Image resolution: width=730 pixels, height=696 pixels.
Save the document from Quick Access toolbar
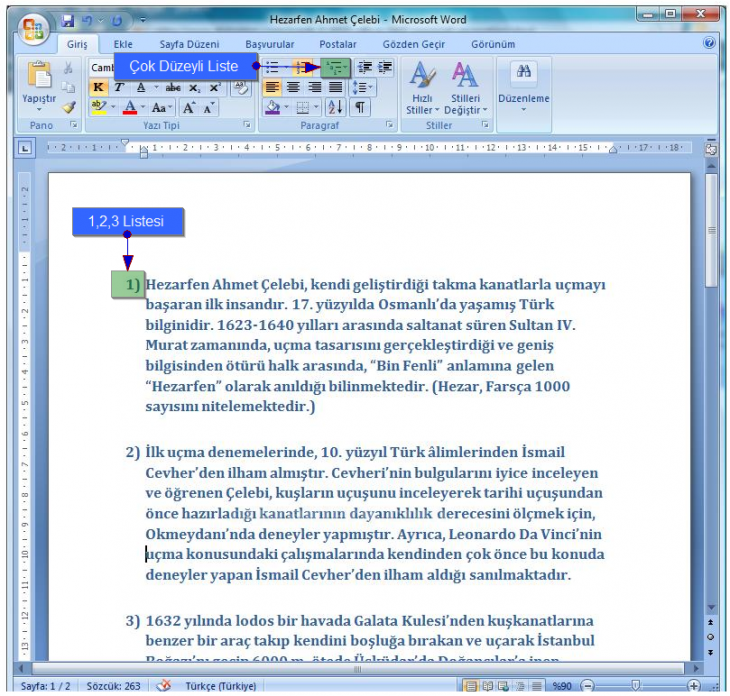click(x=68, y=20)
